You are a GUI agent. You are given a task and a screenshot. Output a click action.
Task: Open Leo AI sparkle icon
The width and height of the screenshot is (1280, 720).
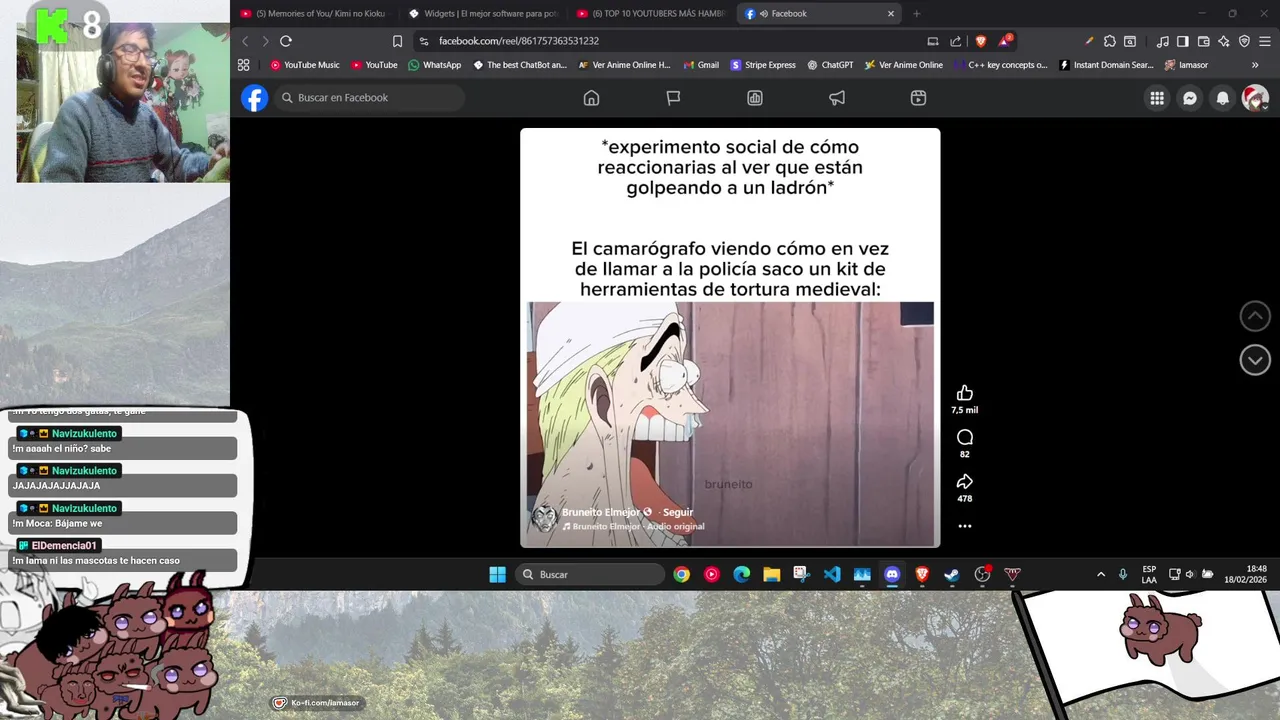point(1224,41)
